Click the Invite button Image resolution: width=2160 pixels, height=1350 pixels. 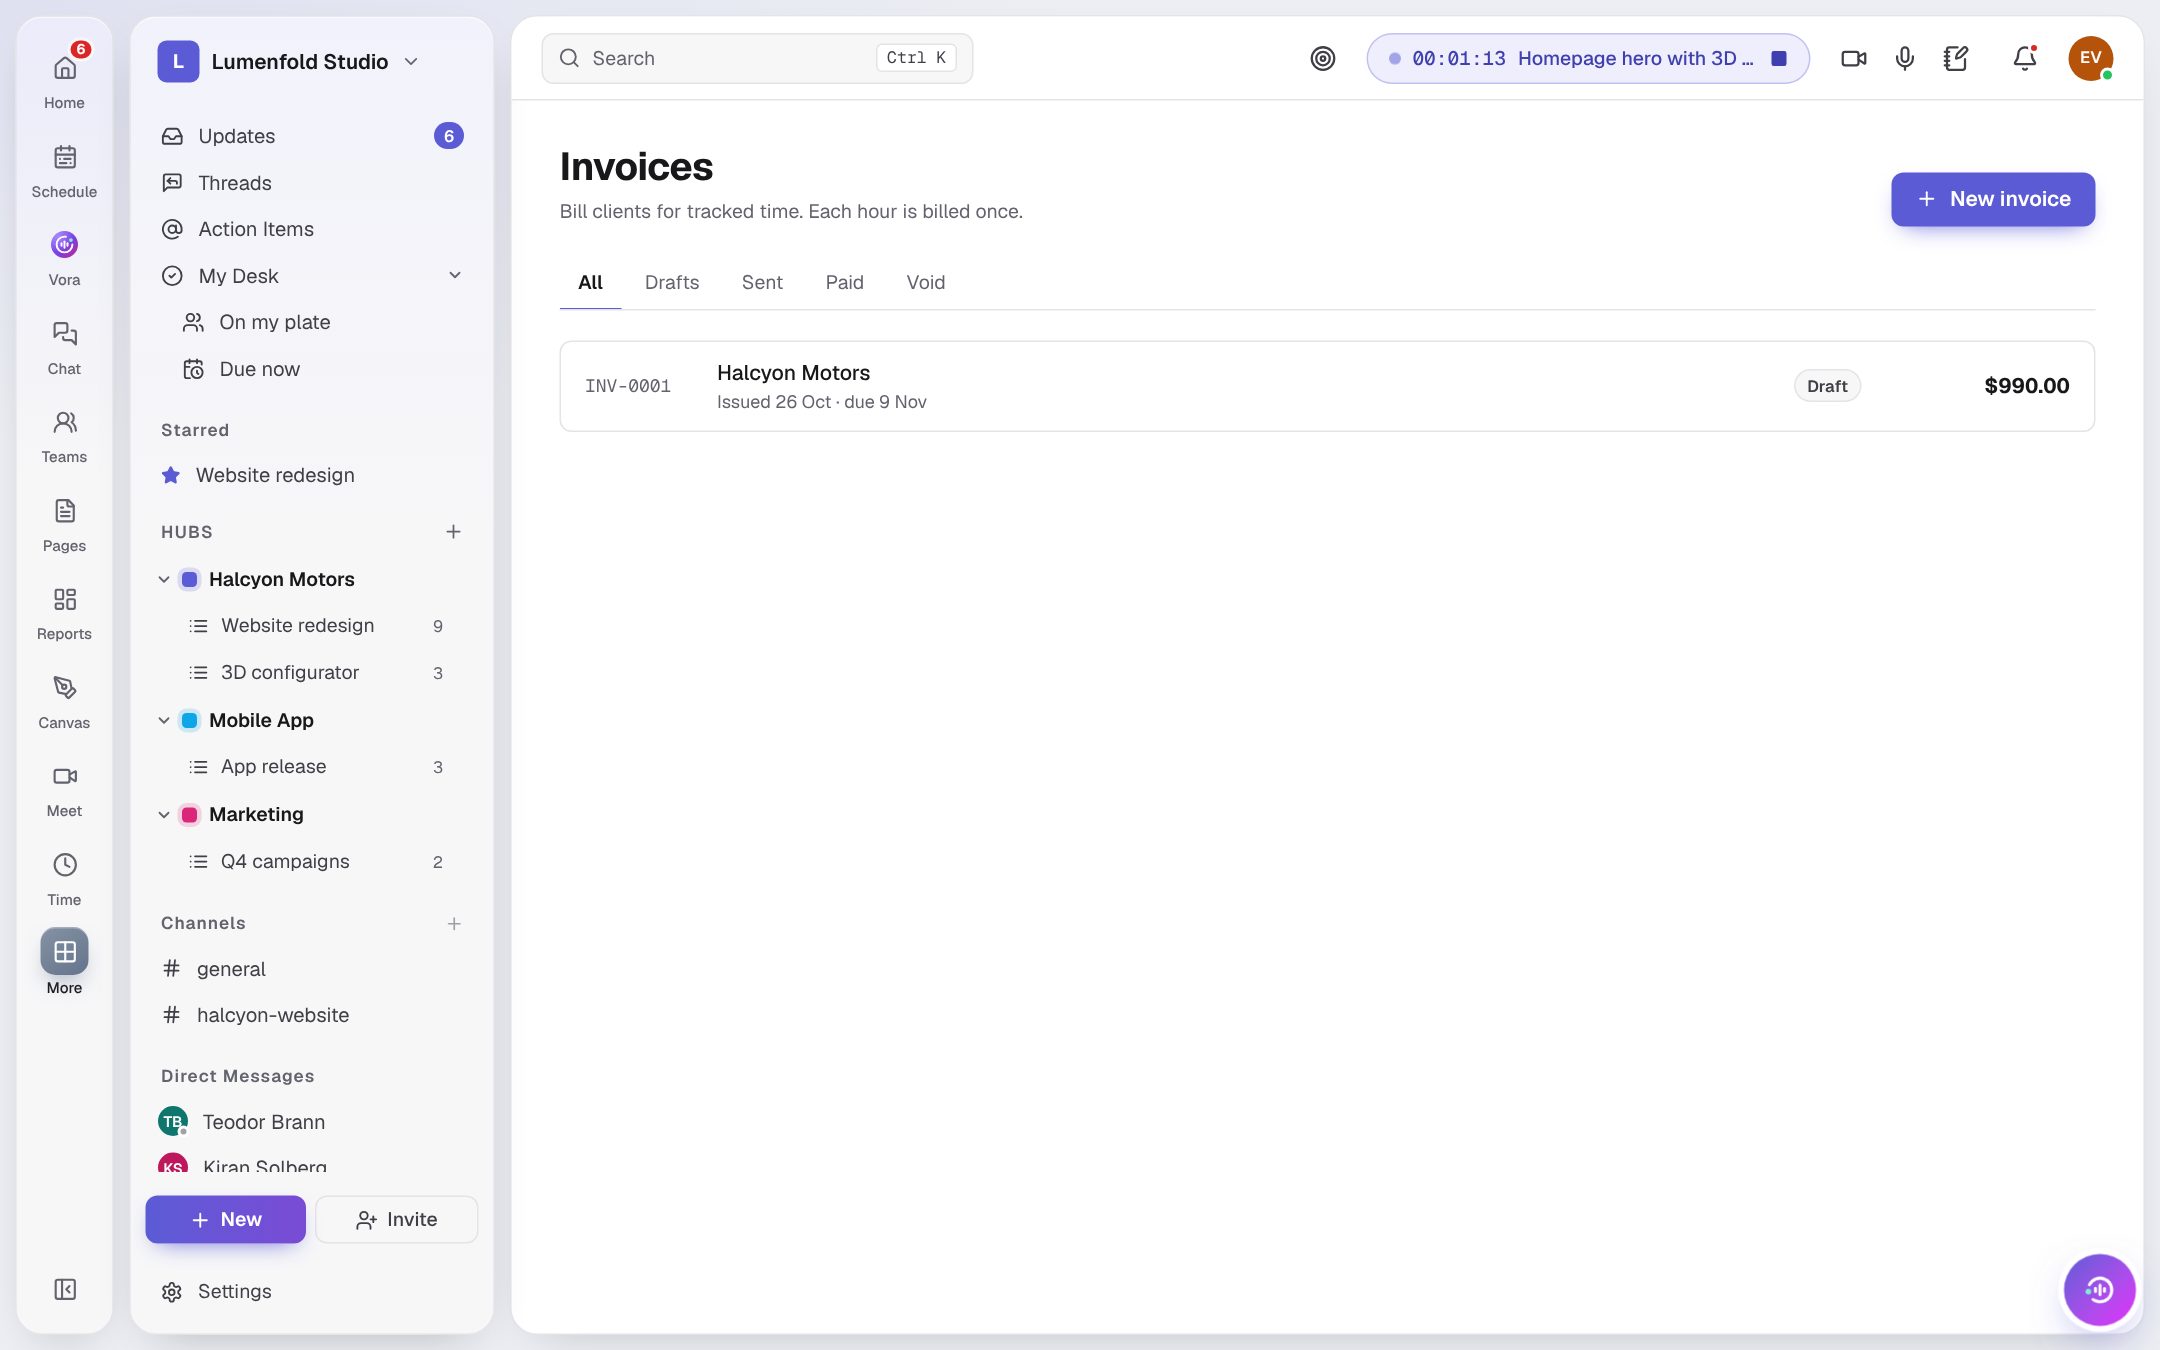[x=396, y=1219]
